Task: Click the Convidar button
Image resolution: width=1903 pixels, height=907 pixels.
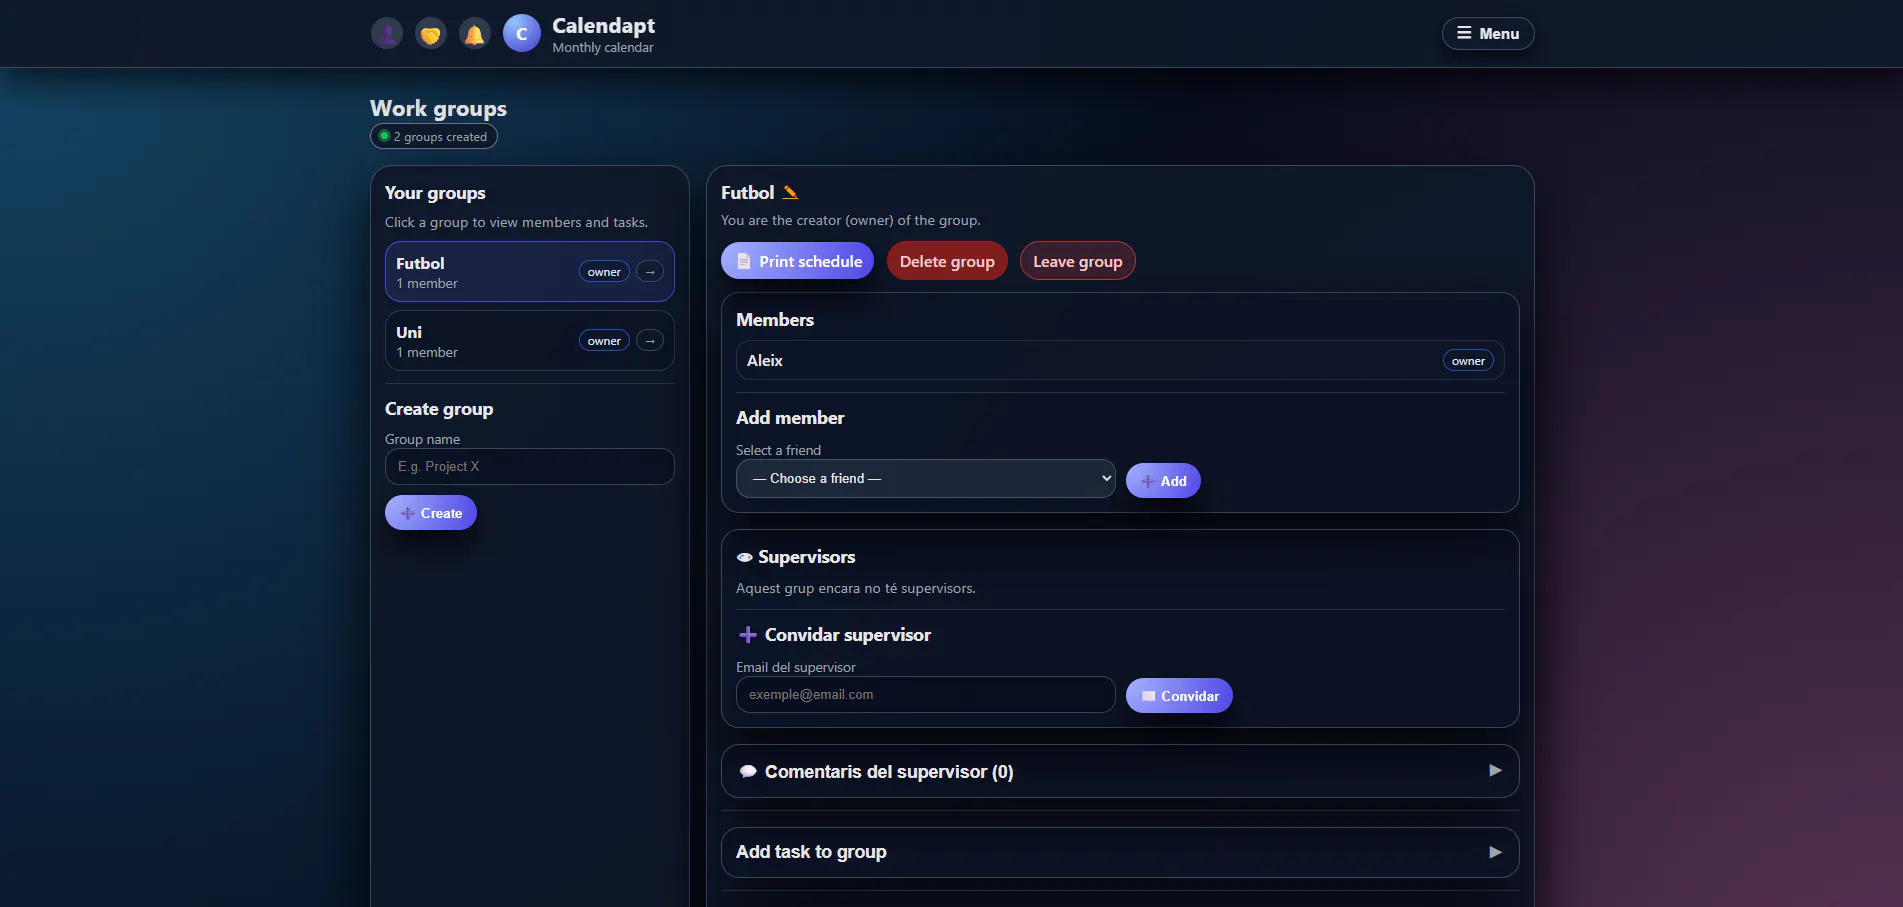Action: pos(1179,696)
